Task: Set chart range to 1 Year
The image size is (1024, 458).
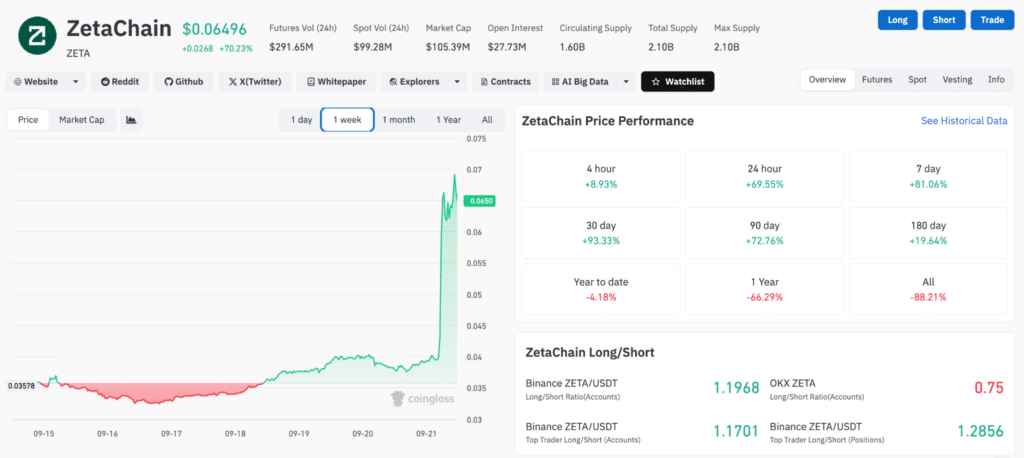Action: 449,120
